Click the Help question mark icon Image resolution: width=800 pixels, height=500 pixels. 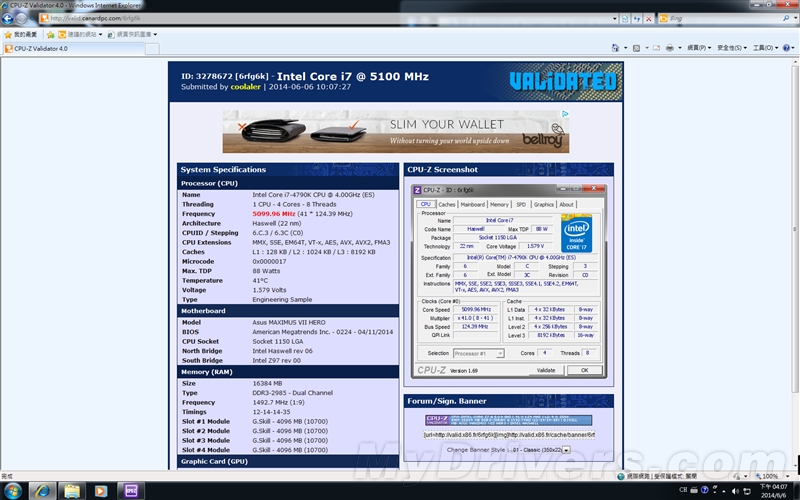(x=786, y=48)
